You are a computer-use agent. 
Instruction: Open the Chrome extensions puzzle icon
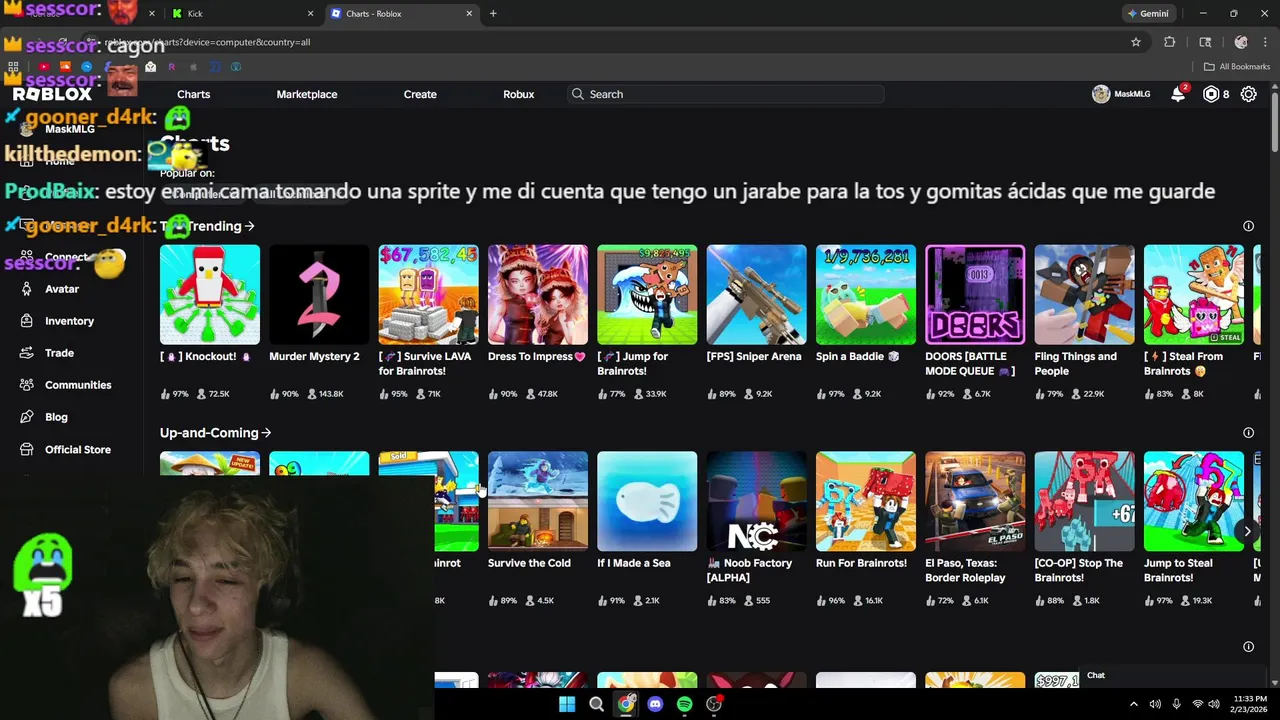(1170, 42)
